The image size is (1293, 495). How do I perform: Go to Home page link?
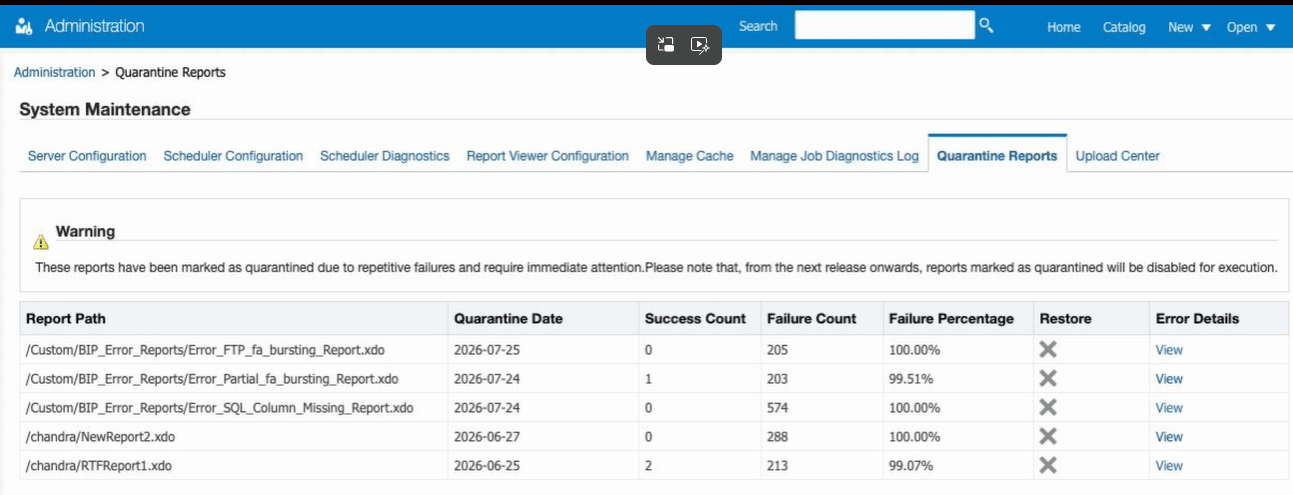[x=1064, y=27]
